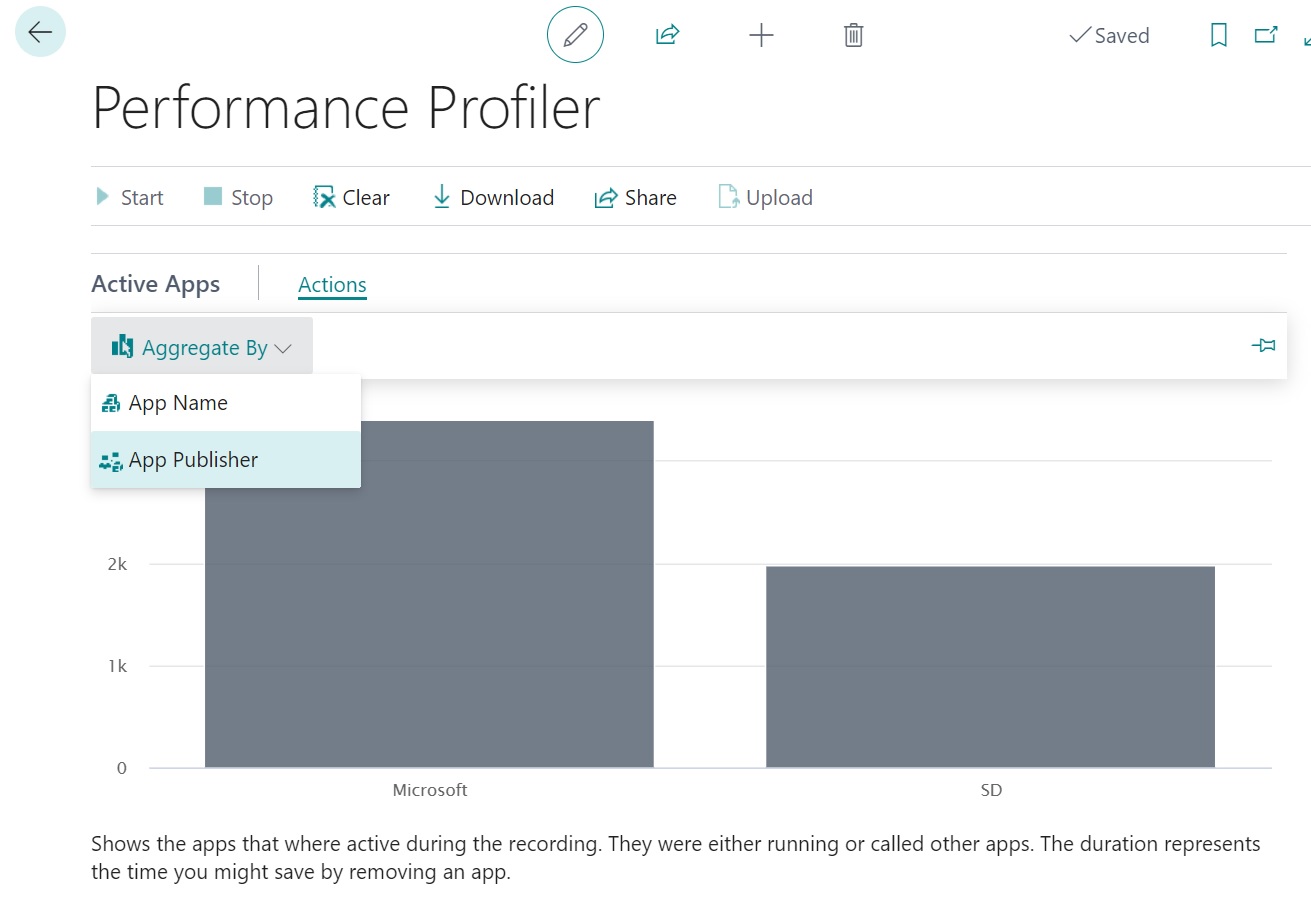
Task: Click the plus icon to create new
Action: 761,35
